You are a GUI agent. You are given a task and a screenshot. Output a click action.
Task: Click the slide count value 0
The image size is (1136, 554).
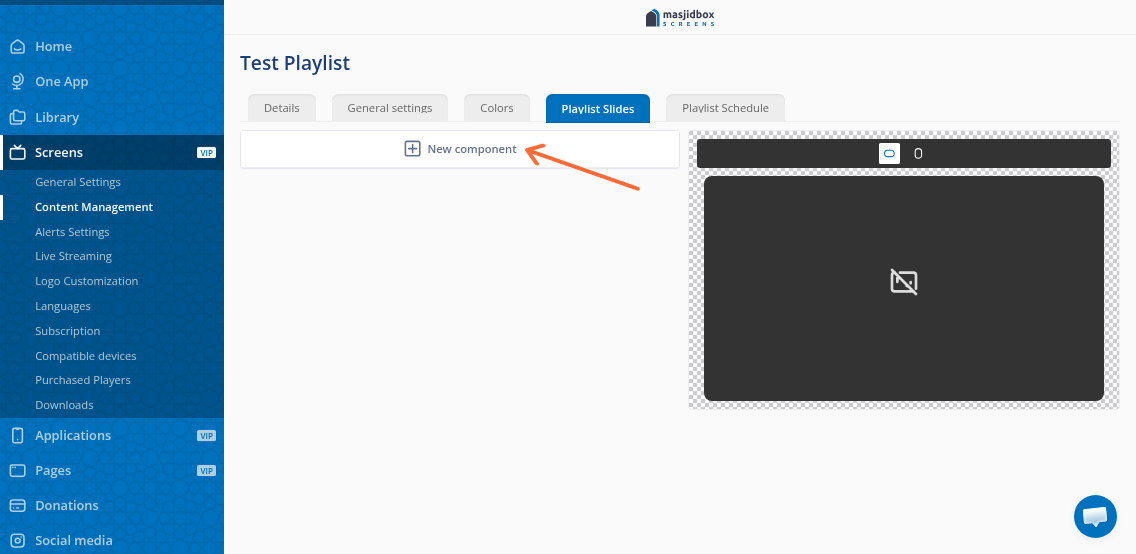tap(918, 154)
